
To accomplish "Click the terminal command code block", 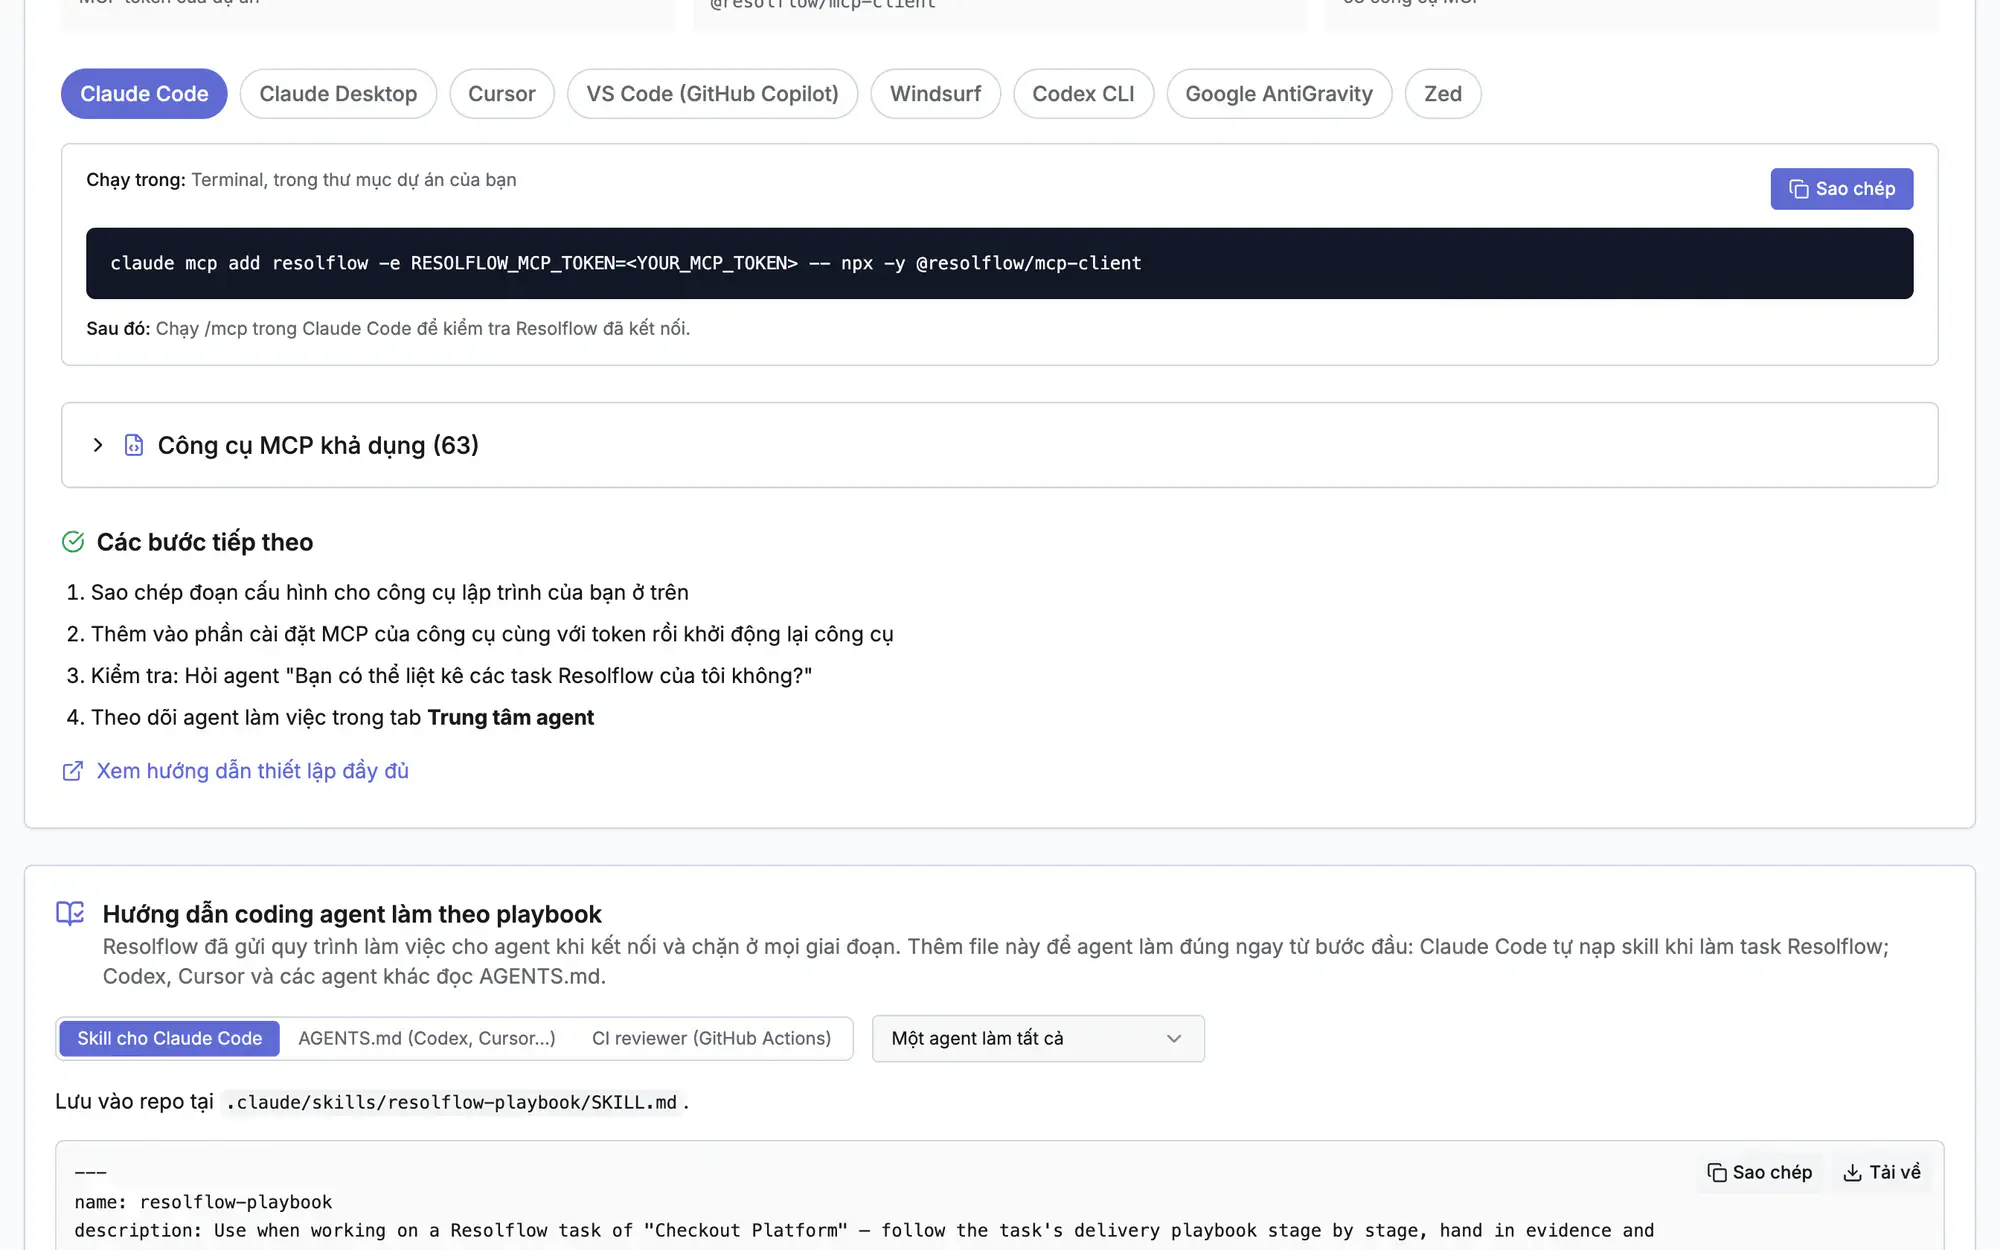I will [x=1000, y=263].
